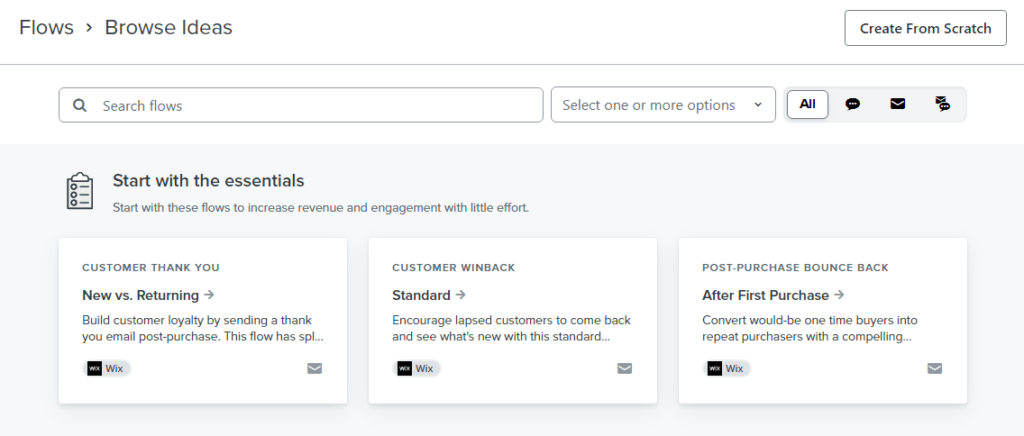This screenshot has width=1024, height=436.
Task: Select the All channel filter toggle
Action: (x=807, y=104)
